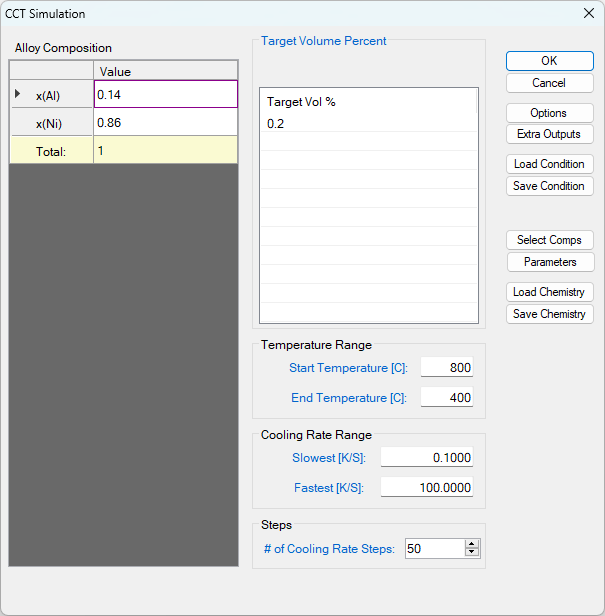Click the Start Temperature field

tap(446, 368)
